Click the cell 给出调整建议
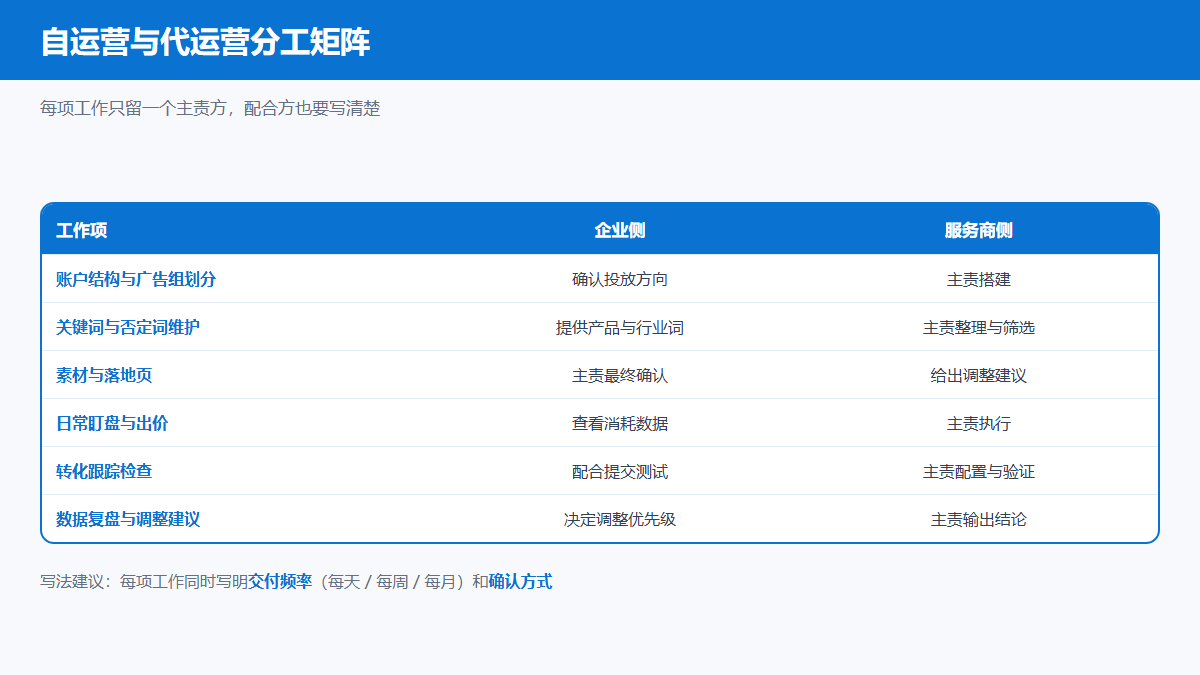Screen dimensions: 1200x675 point(979,375)
